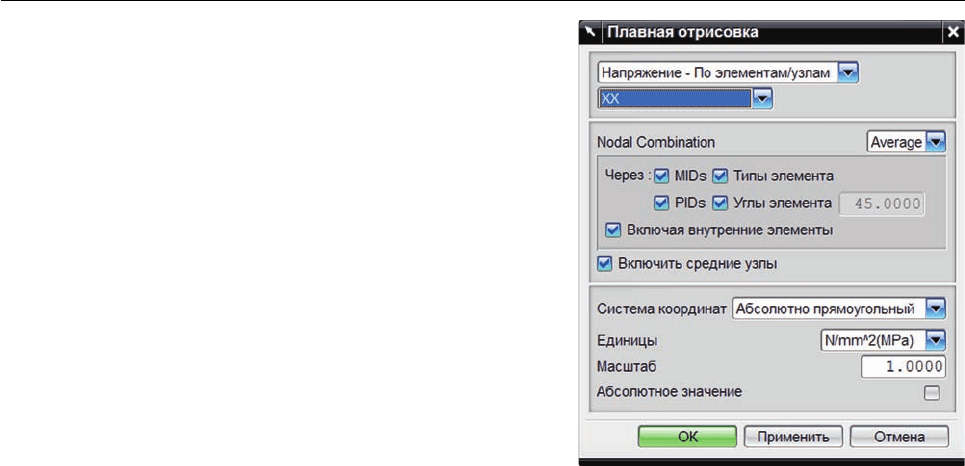
Task: Uncheck the MIDs checkbox
Action: click(662, 177)
